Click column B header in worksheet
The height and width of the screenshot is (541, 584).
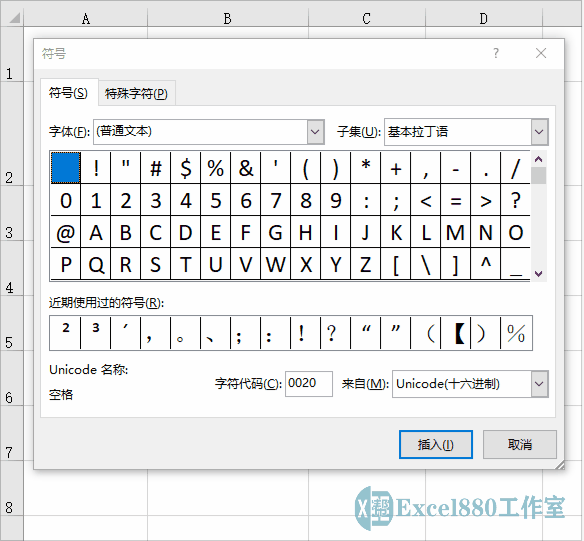point(228,18)
